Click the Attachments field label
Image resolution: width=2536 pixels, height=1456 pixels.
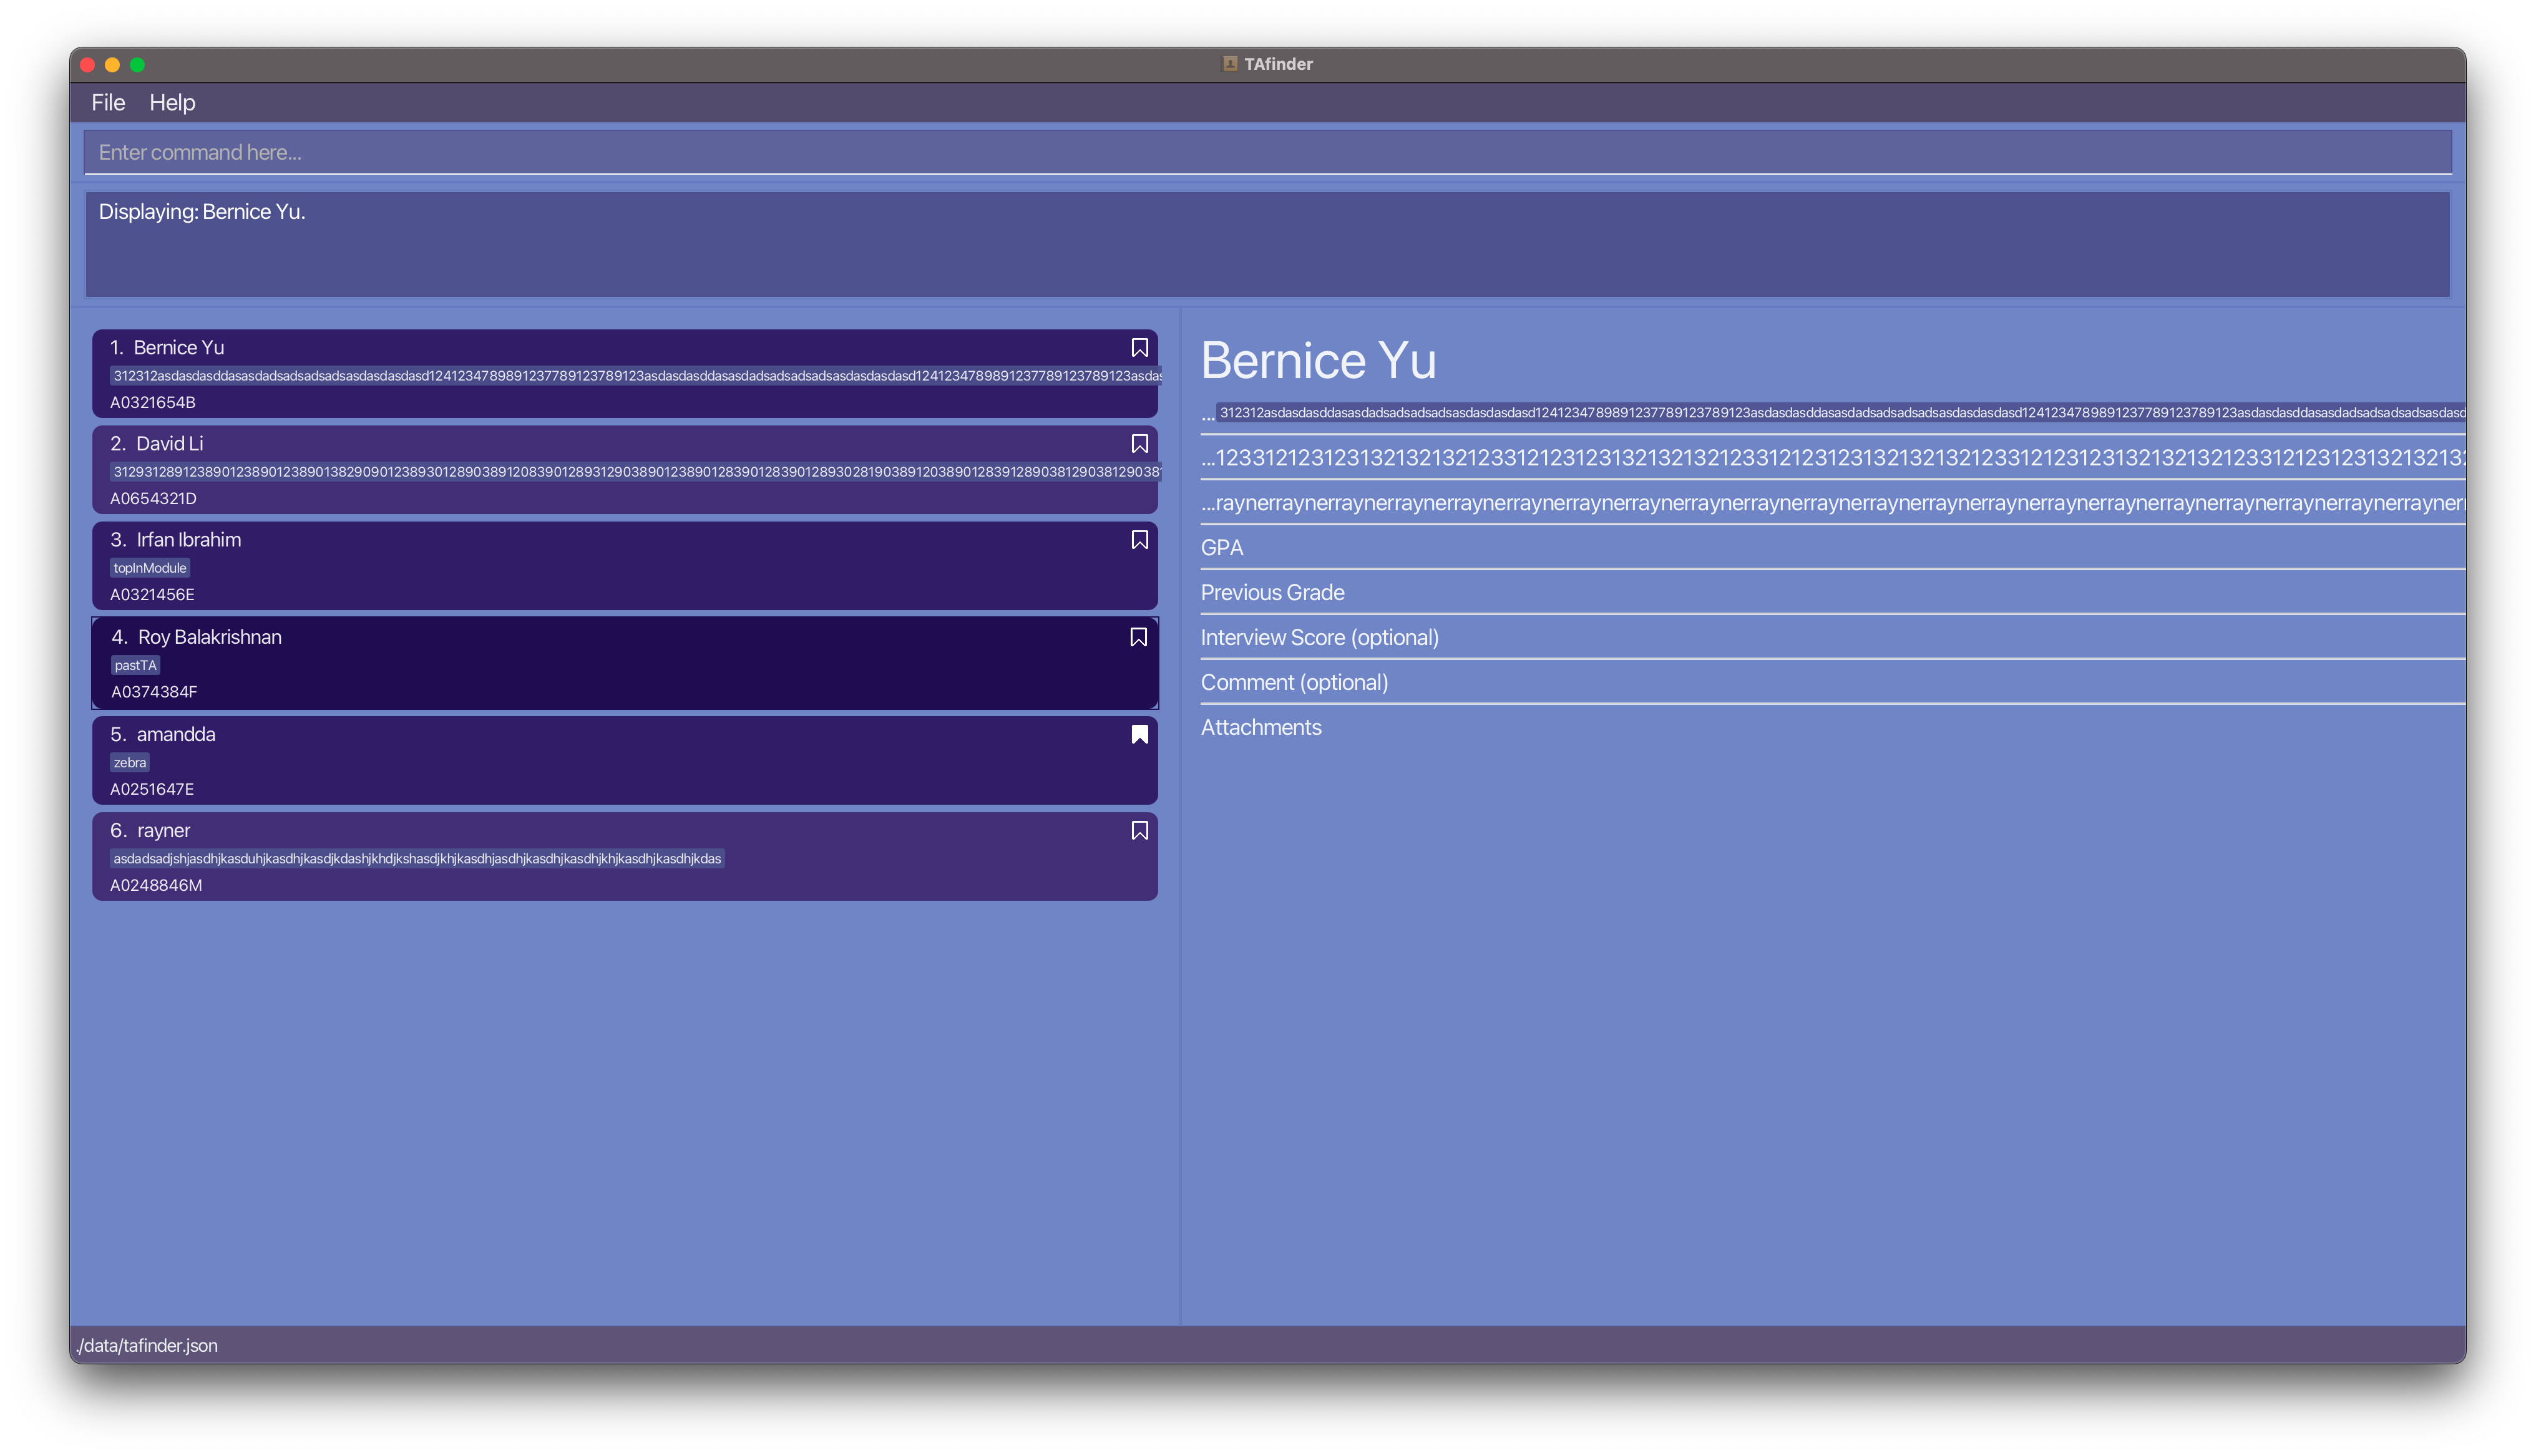click(x=1260, y=728)
